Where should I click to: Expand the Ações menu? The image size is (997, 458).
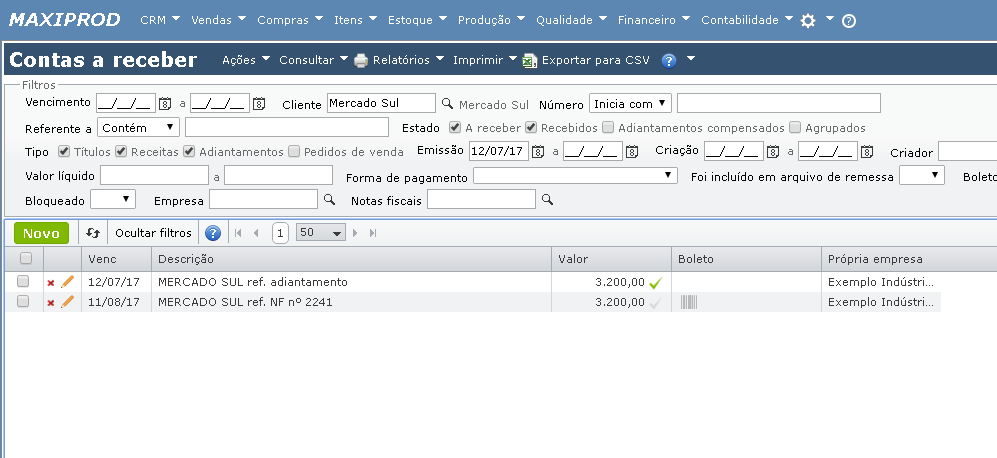tap(246, 60)
